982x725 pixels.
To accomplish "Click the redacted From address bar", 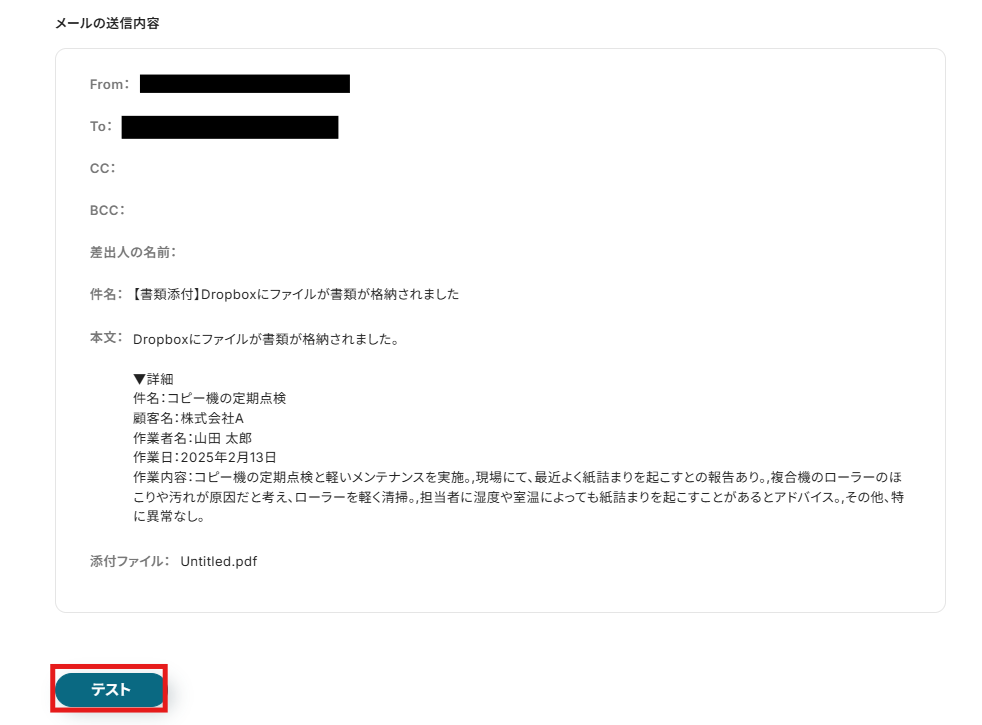I will (245, 84).
